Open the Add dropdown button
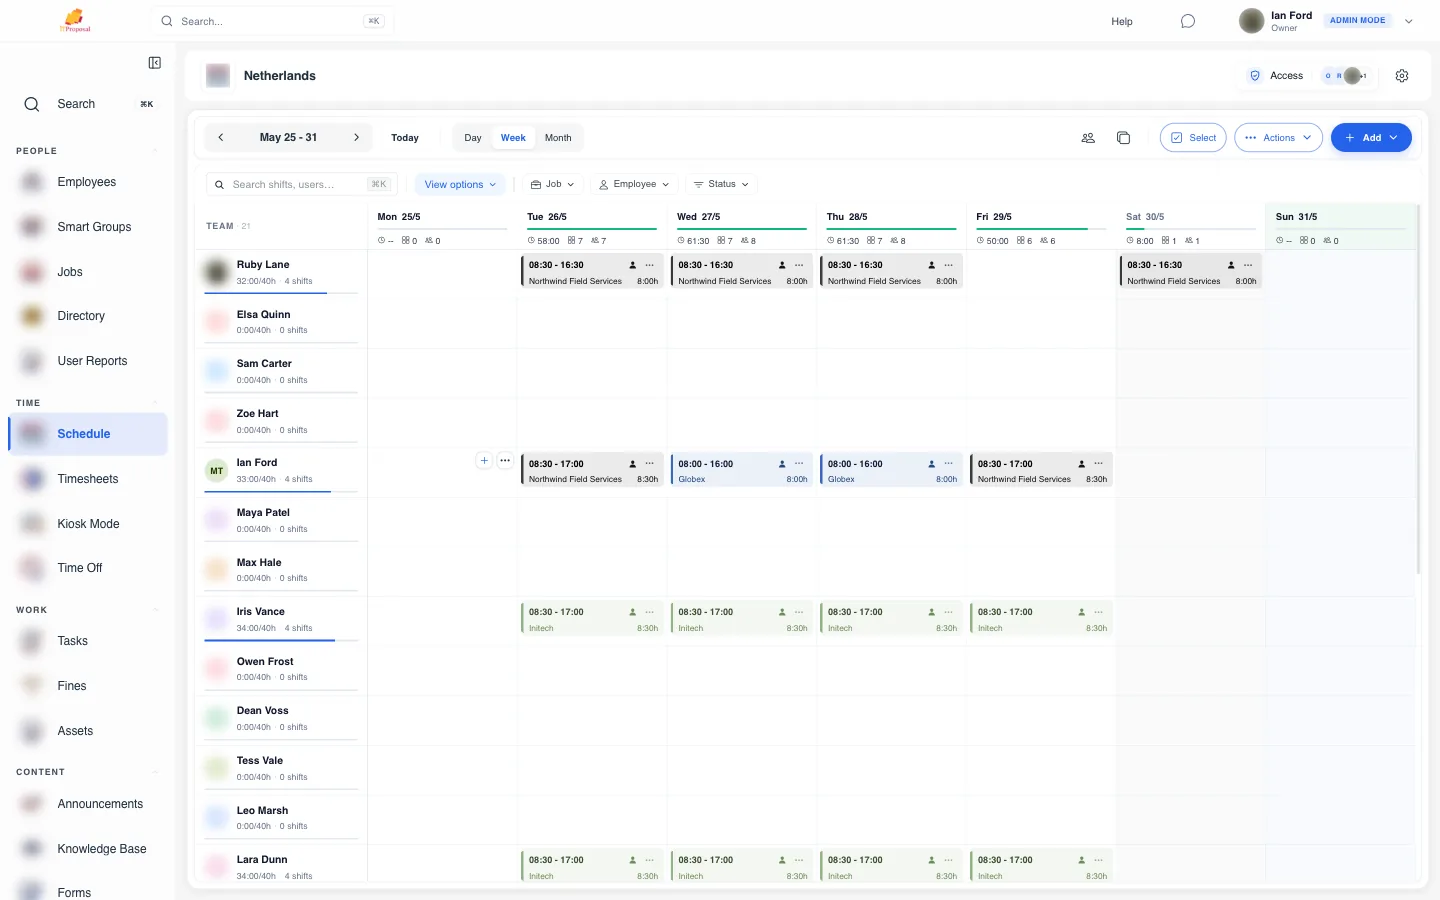1440x900 pixels. 1371,138
